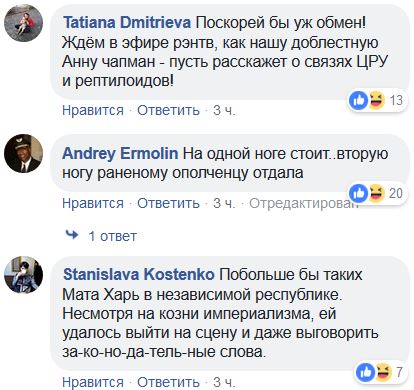Show edit history via 'Отредактирован' link
Viewport: 414px width, 390px height.
click(304, 203)
